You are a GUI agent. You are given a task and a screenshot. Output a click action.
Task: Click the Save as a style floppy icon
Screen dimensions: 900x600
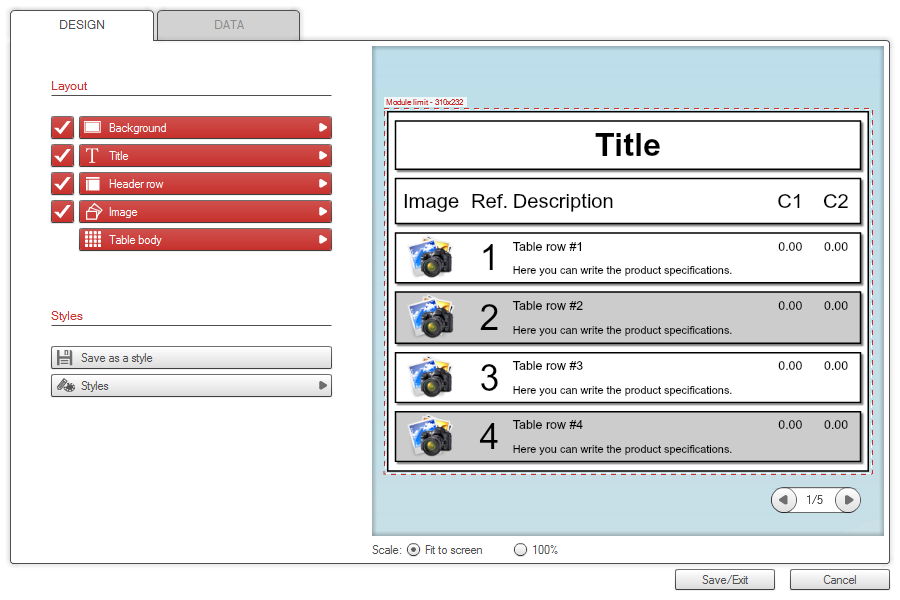[65, 358]
